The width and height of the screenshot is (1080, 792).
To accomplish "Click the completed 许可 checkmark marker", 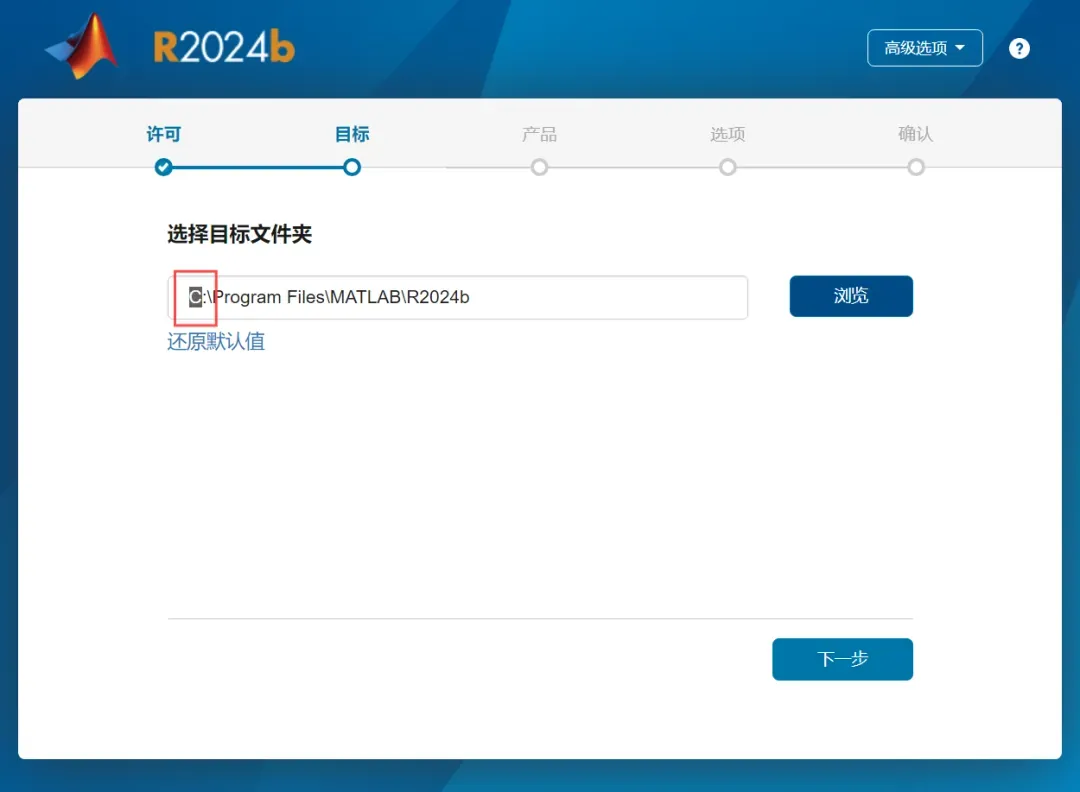I will point(163,167).
